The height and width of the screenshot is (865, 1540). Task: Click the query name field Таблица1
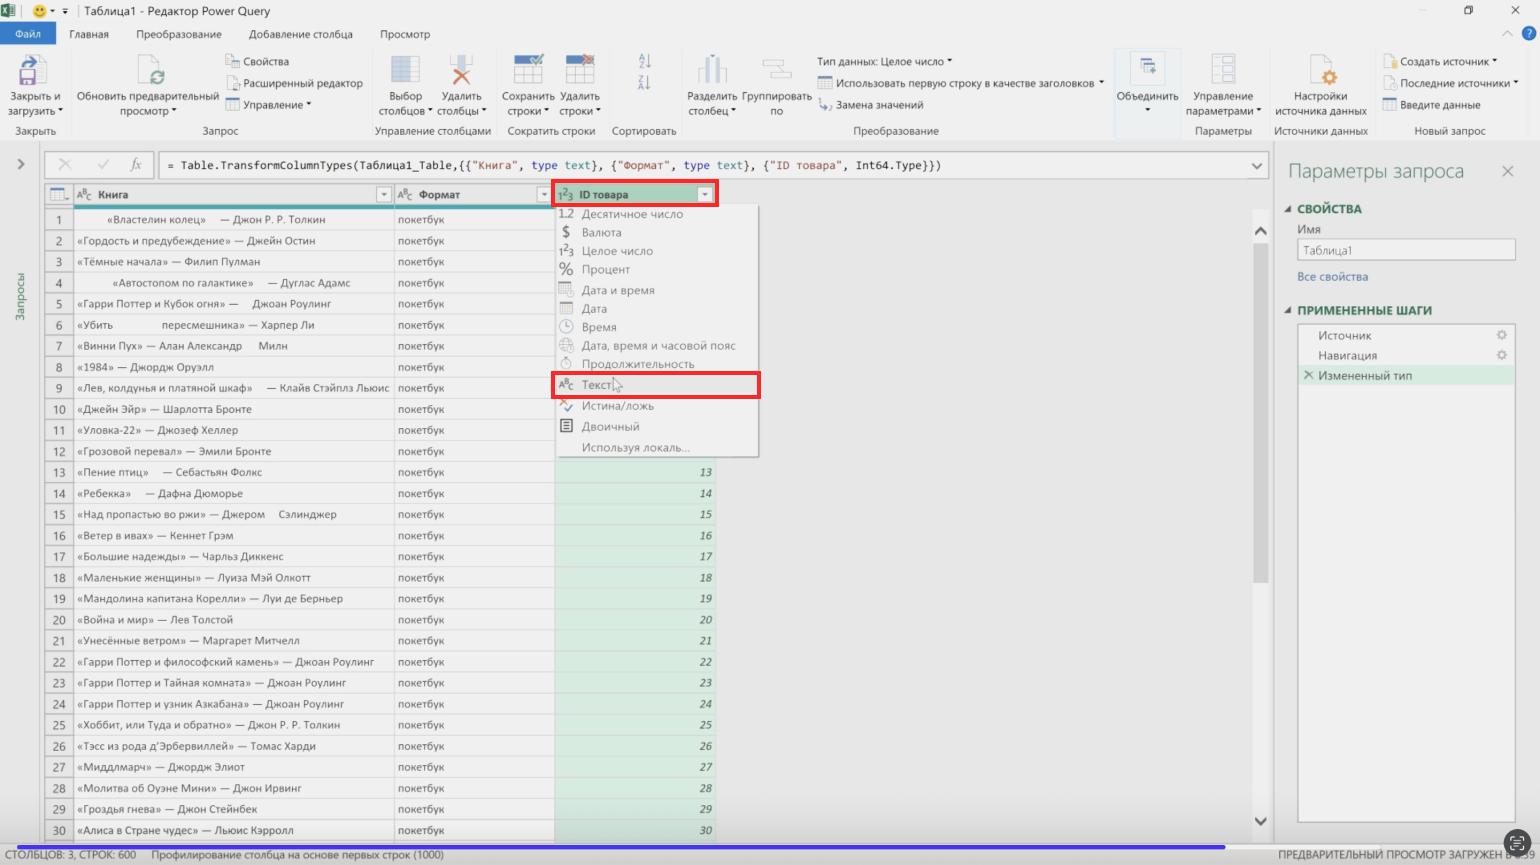[x=1405, y=251]
